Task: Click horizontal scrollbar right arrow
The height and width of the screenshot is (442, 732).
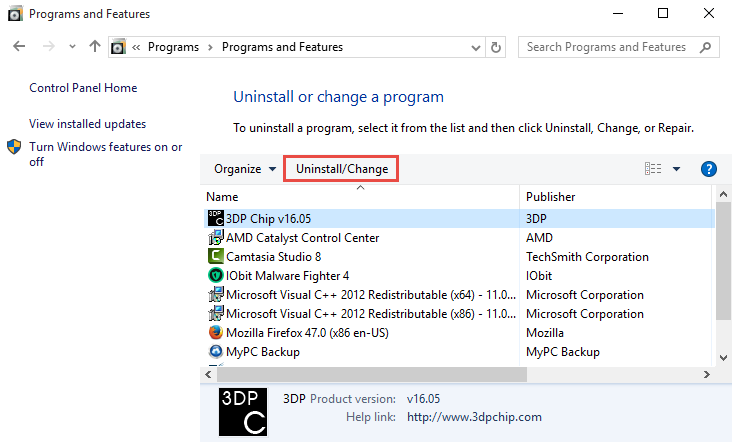Action: 706,374
